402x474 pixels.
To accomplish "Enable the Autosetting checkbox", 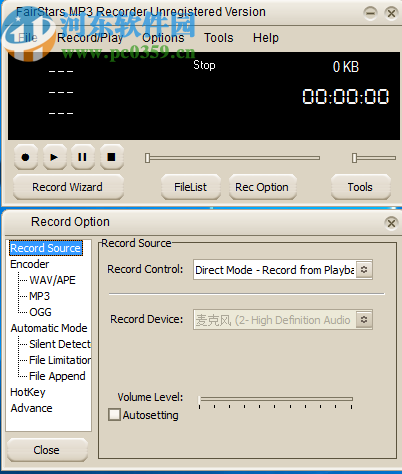I will [x=115, y=415].
